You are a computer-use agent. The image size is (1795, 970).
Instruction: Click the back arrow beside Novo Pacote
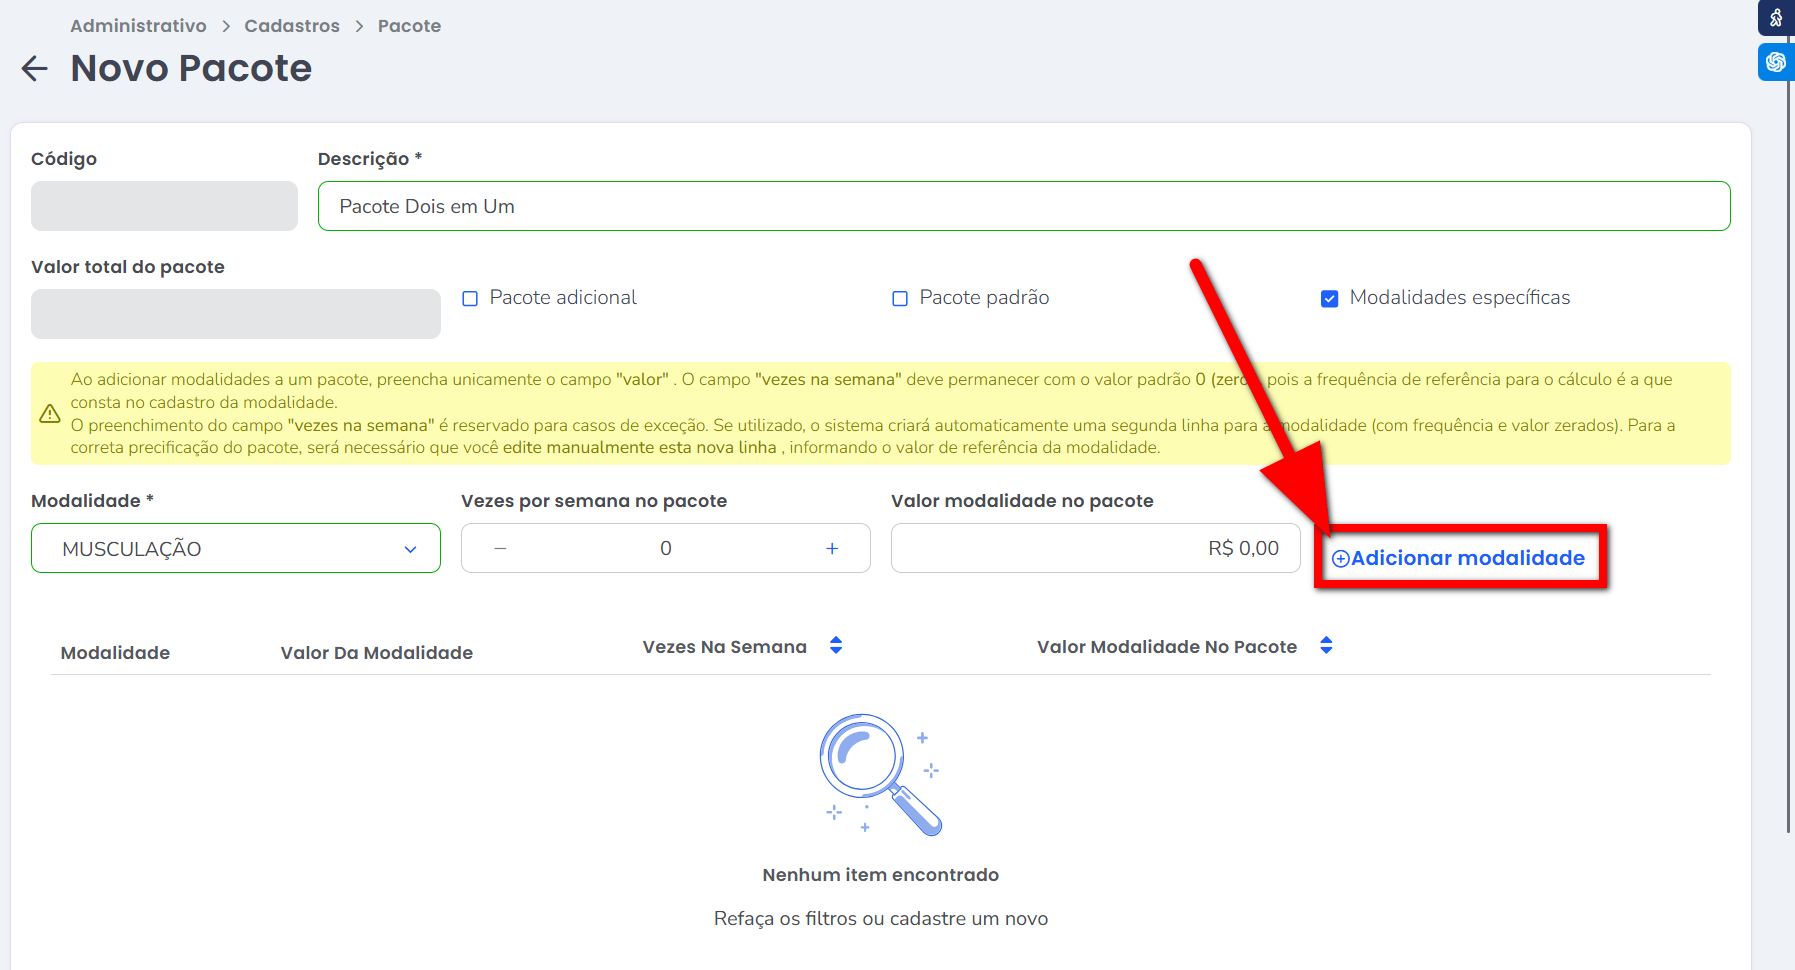pos(35,69)
